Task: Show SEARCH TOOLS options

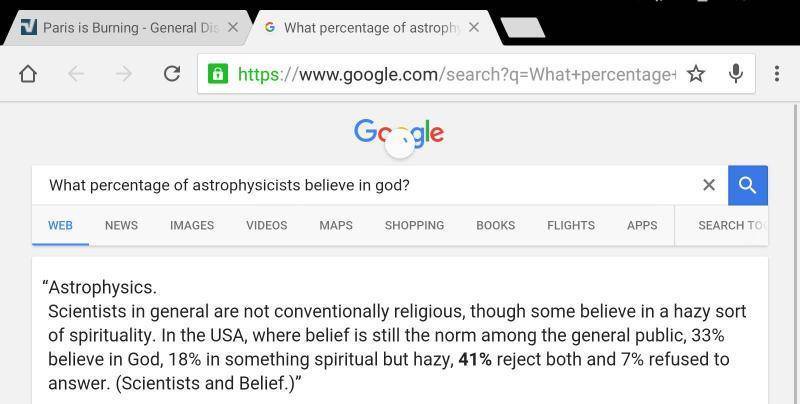Action: [732, 225]
